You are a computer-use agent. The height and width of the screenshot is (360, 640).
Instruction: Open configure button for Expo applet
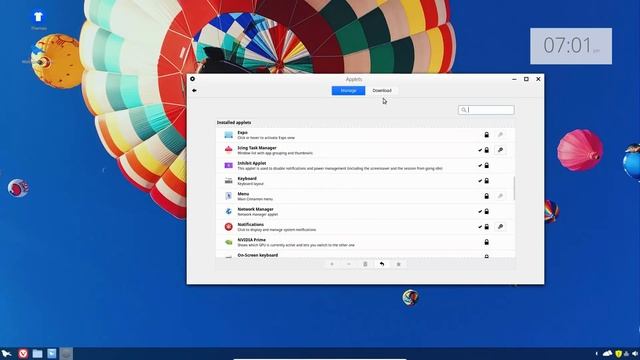pyautogui.click(x=500, y=135)
